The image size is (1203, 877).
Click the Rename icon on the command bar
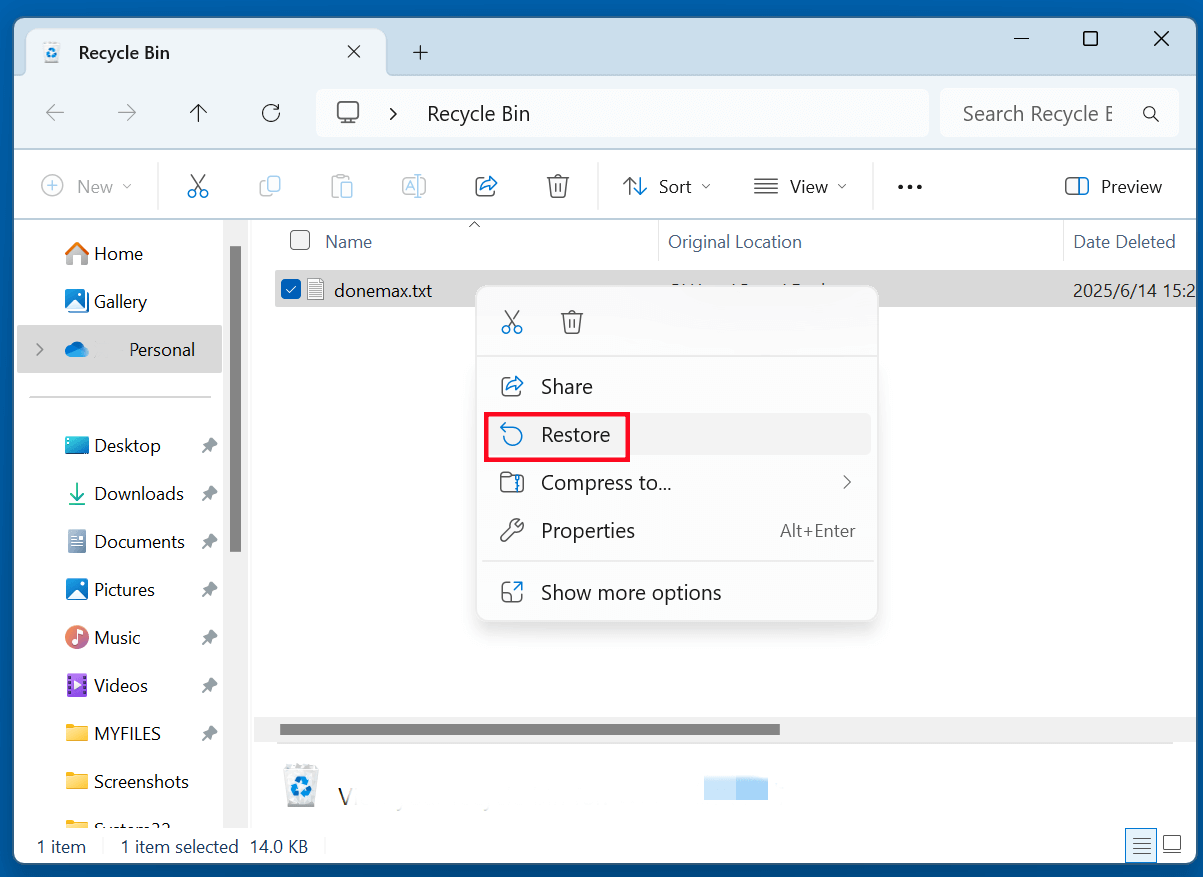point(413,186)
